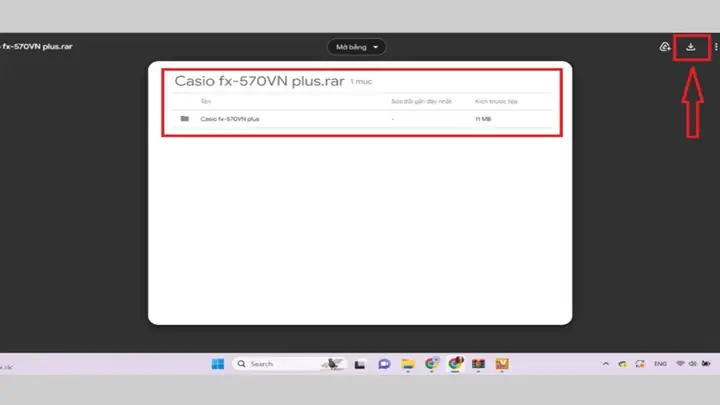Open WinRAR from the taskbar

[478, 364]
